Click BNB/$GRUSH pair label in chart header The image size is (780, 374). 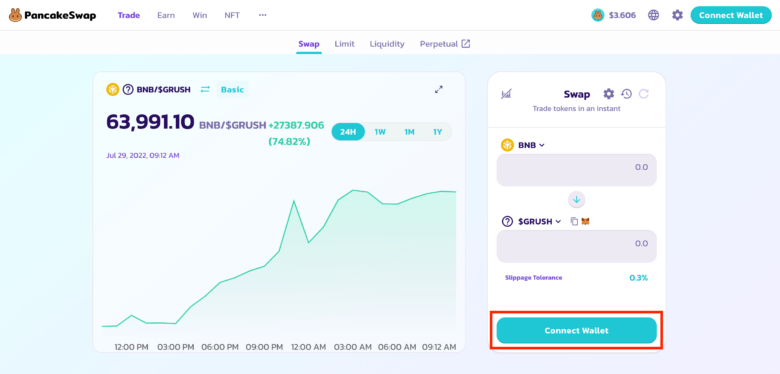point(164,90)
